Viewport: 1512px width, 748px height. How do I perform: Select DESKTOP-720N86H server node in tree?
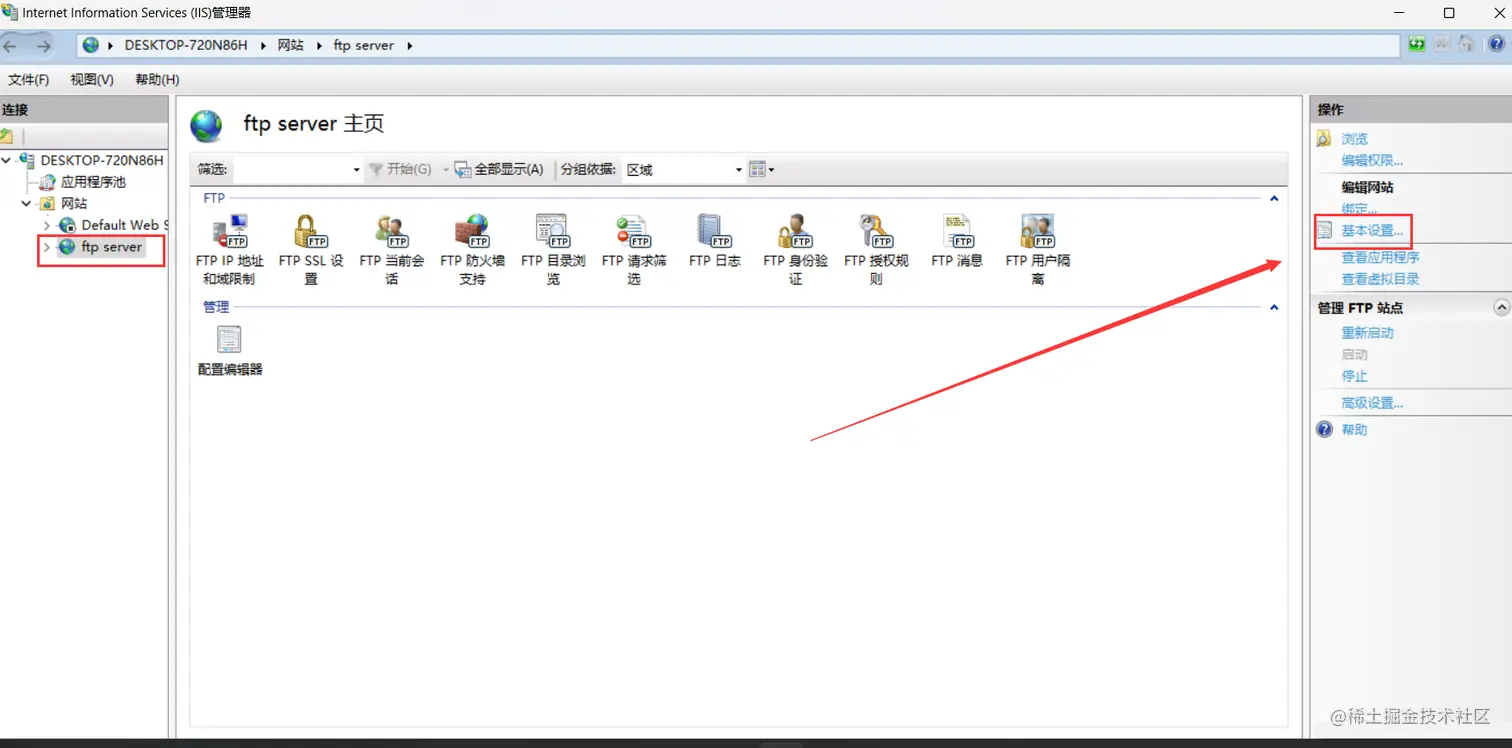101,160
